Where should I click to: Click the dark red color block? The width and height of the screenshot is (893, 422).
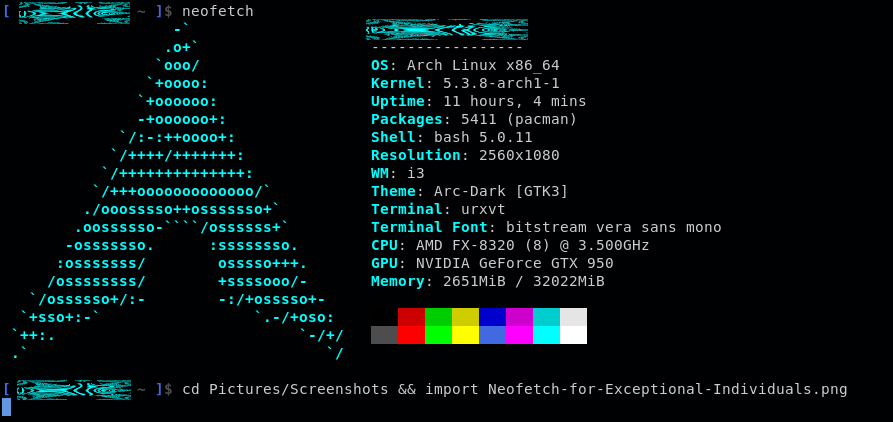(411, 317)
